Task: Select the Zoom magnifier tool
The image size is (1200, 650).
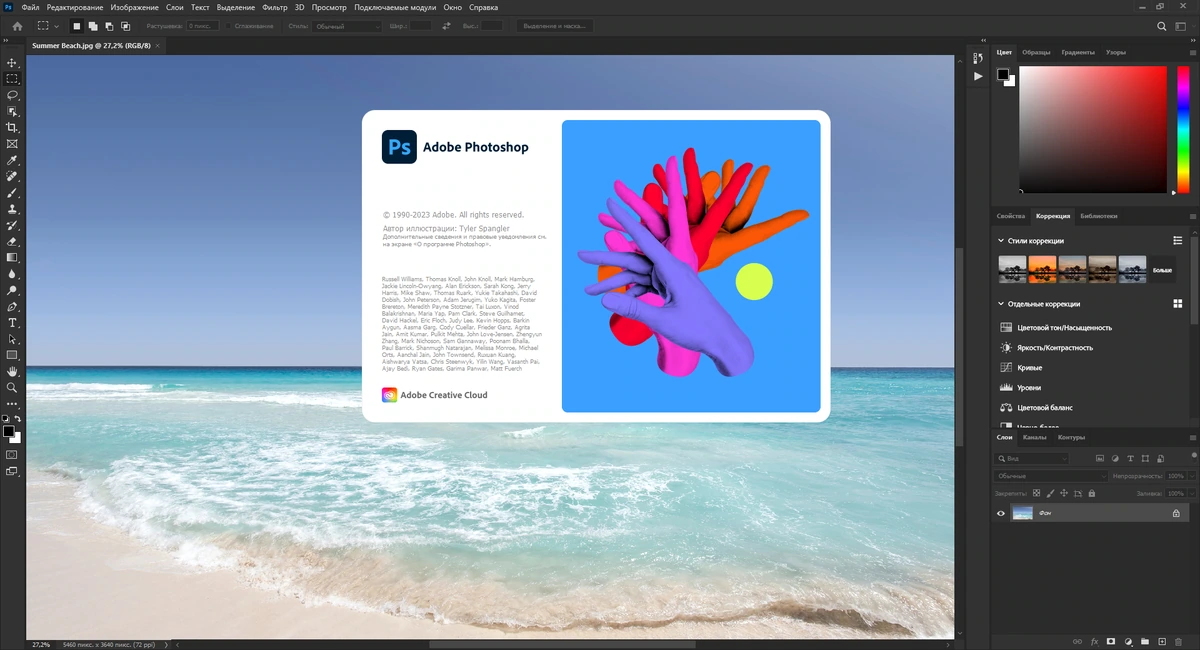Action: (x=12, y=387)
